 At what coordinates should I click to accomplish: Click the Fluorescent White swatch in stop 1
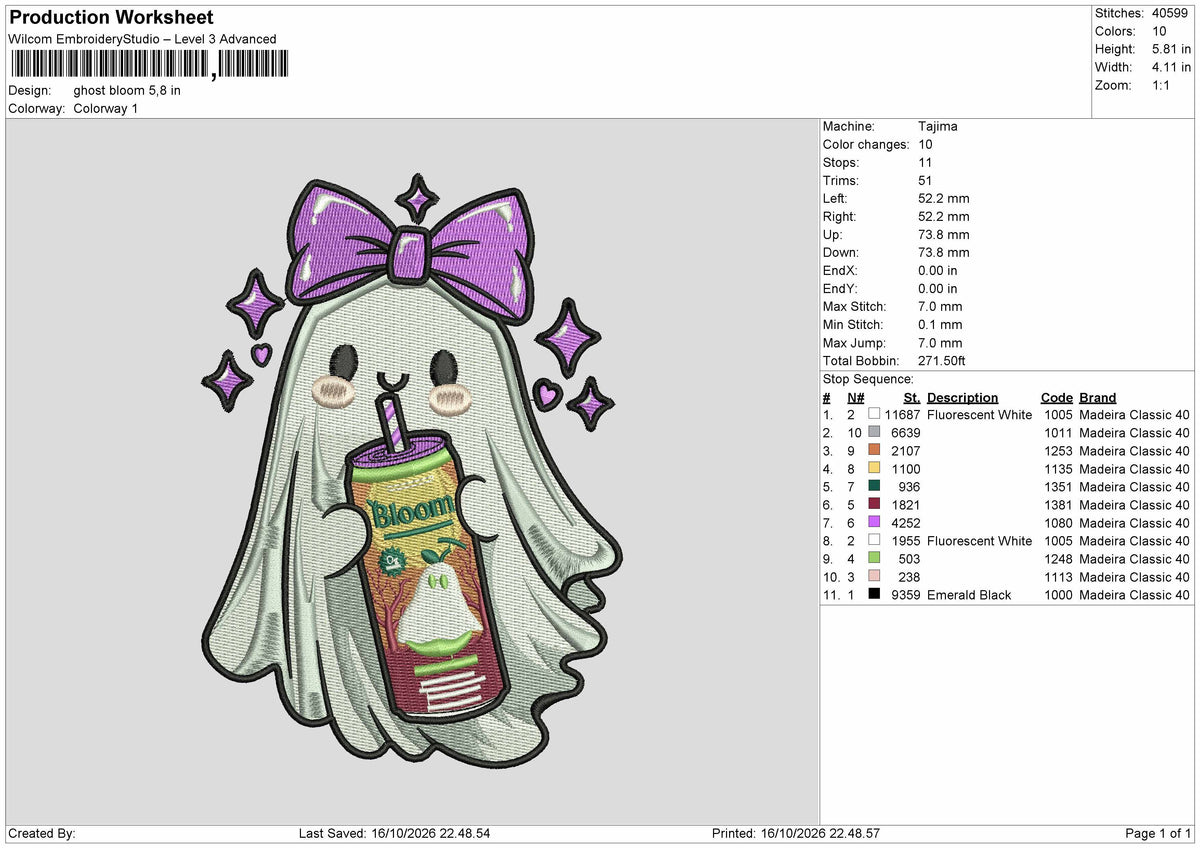click(874, 414)
